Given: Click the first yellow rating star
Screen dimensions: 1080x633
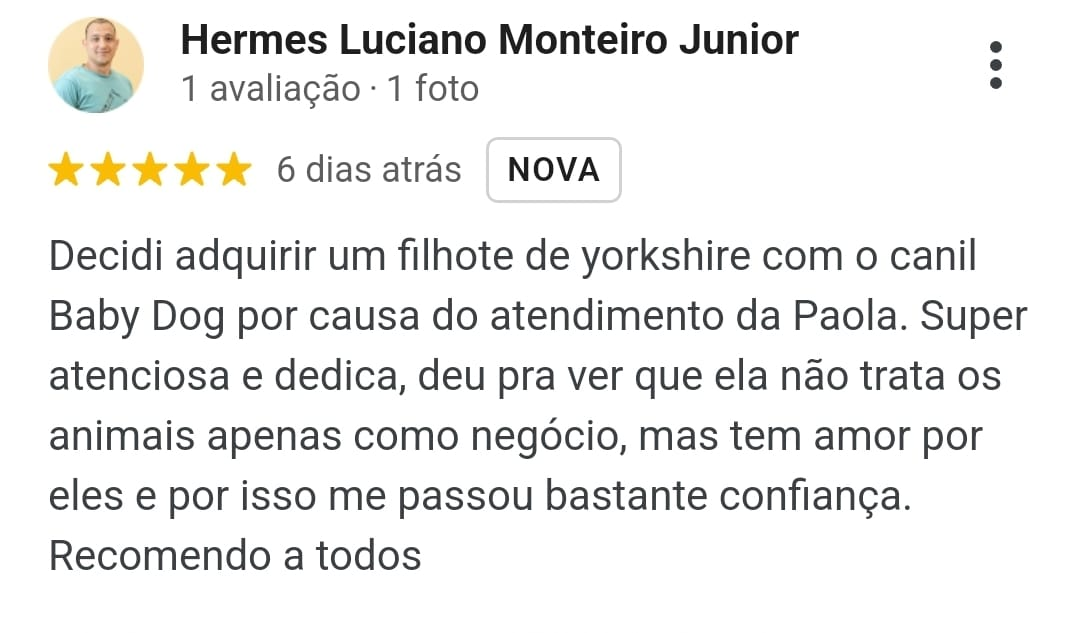Looking at the screenshot, I should [x=66, y=171].
